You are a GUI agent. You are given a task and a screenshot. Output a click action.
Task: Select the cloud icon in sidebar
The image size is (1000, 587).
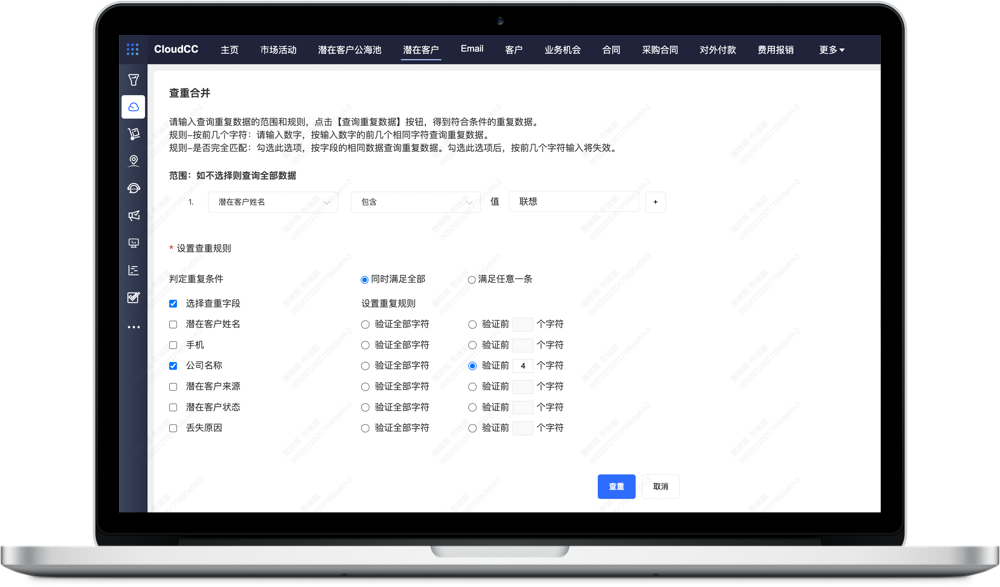point(133,106)
